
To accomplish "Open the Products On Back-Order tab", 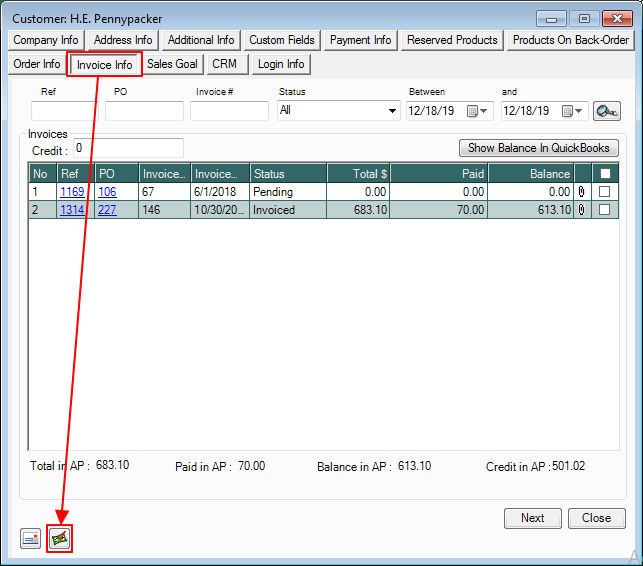I will click(570, 40).
